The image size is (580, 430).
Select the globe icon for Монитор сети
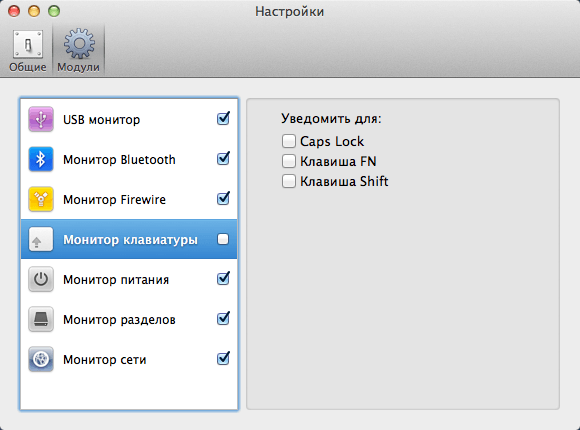[41, 359]
